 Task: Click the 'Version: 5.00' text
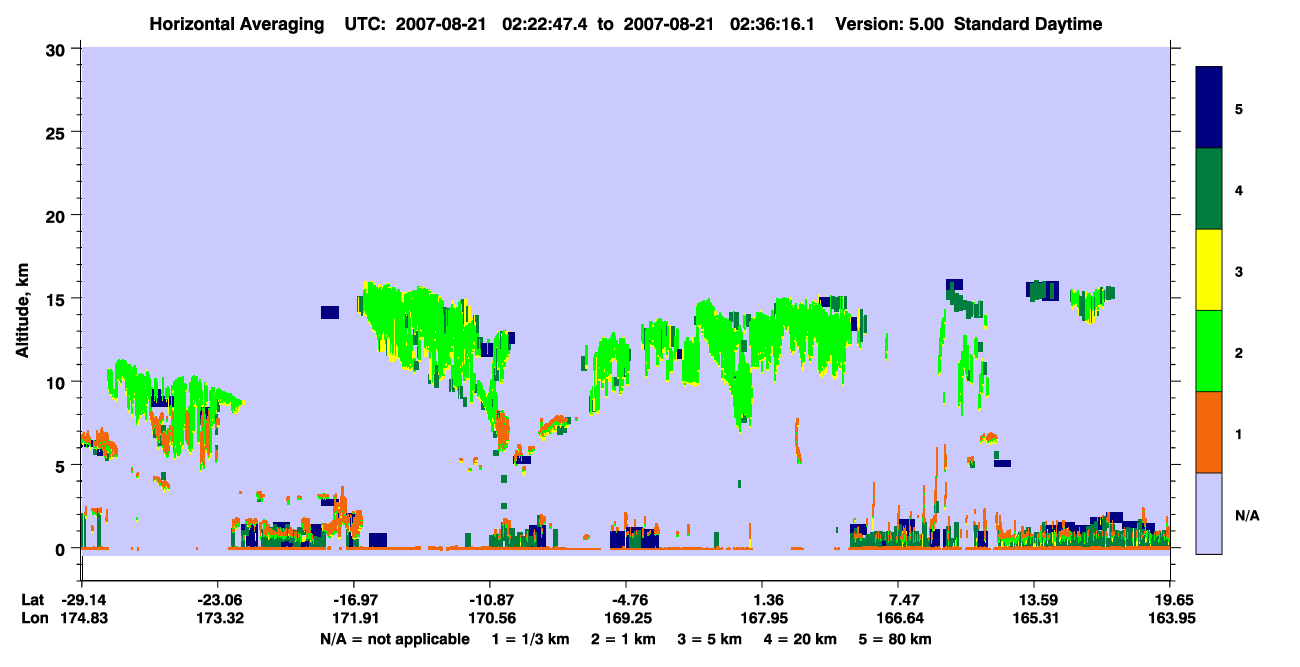(890, 24)
